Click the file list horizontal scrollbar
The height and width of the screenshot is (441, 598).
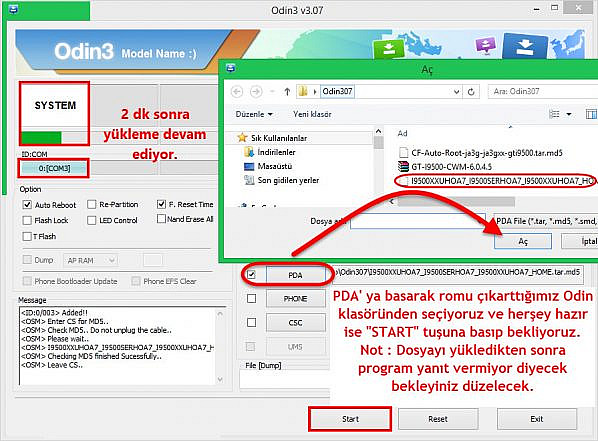456,201
